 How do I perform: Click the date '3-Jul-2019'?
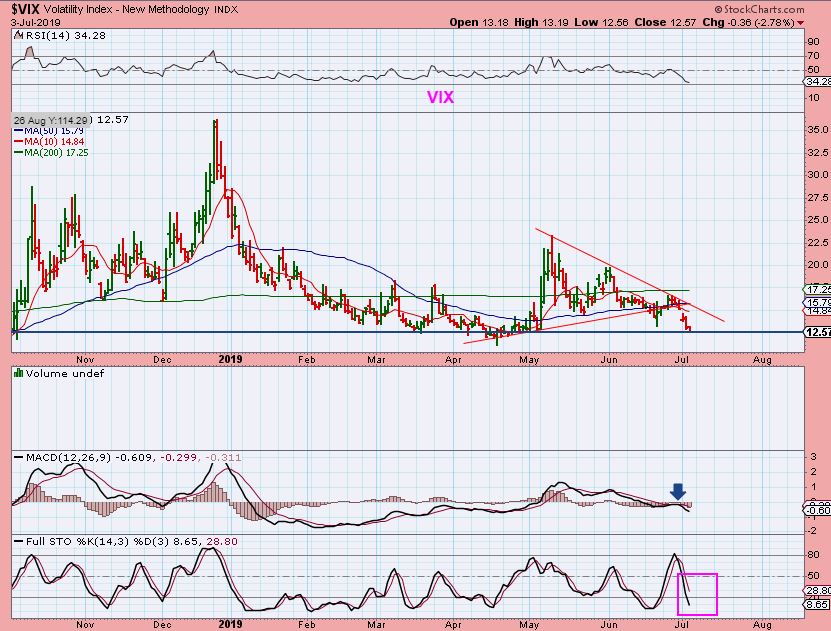tap(36, 23)
